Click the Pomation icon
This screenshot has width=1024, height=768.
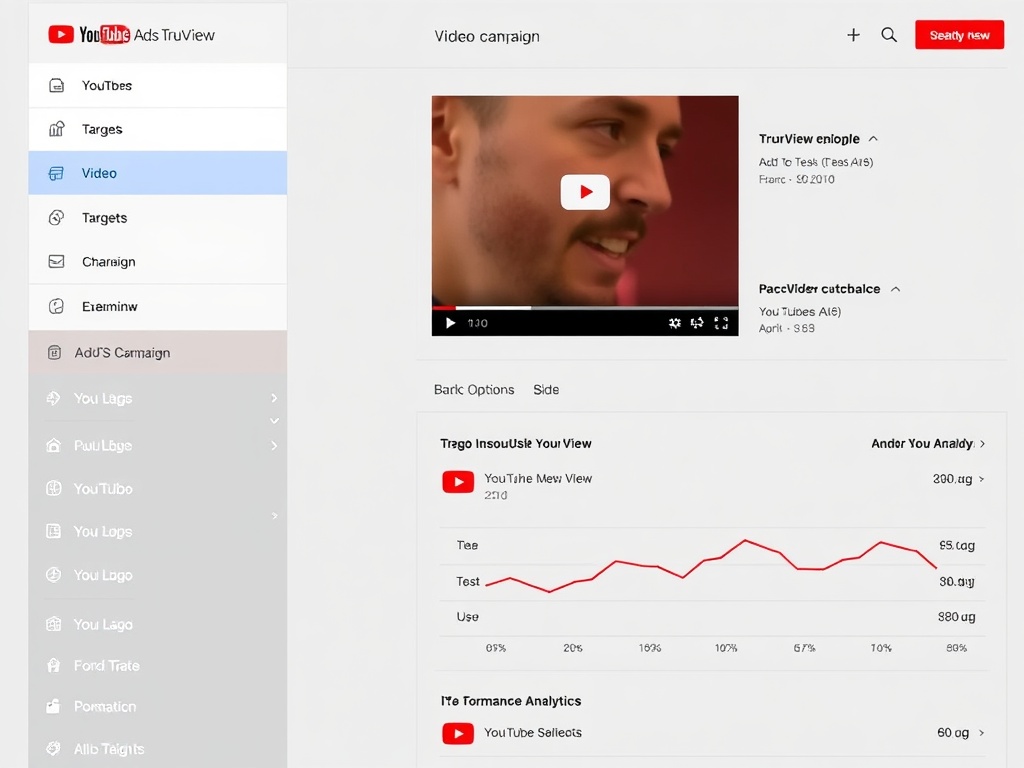[54, 706]
